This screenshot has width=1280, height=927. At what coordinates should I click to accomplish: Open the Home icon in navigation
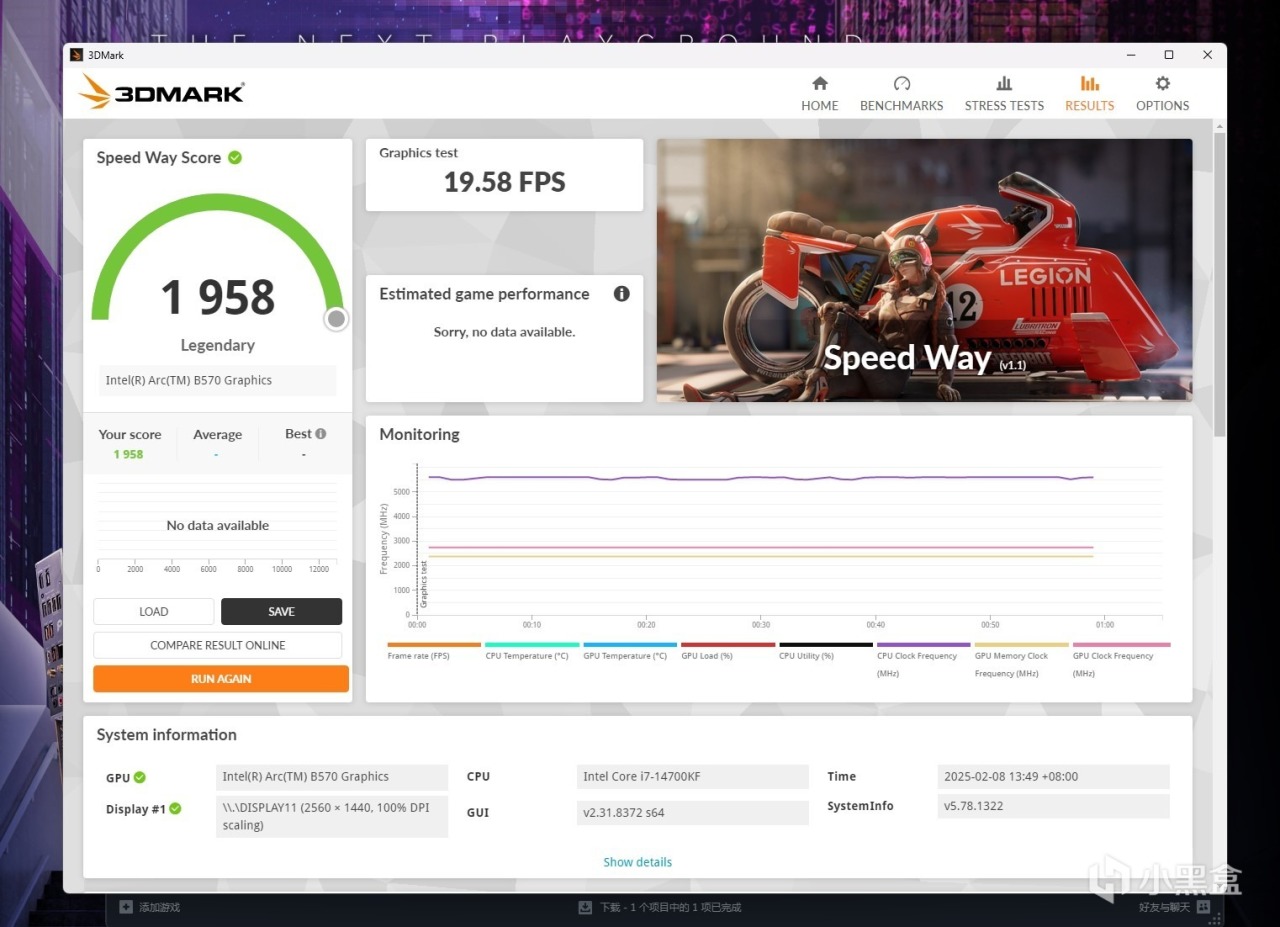[819, 83]
